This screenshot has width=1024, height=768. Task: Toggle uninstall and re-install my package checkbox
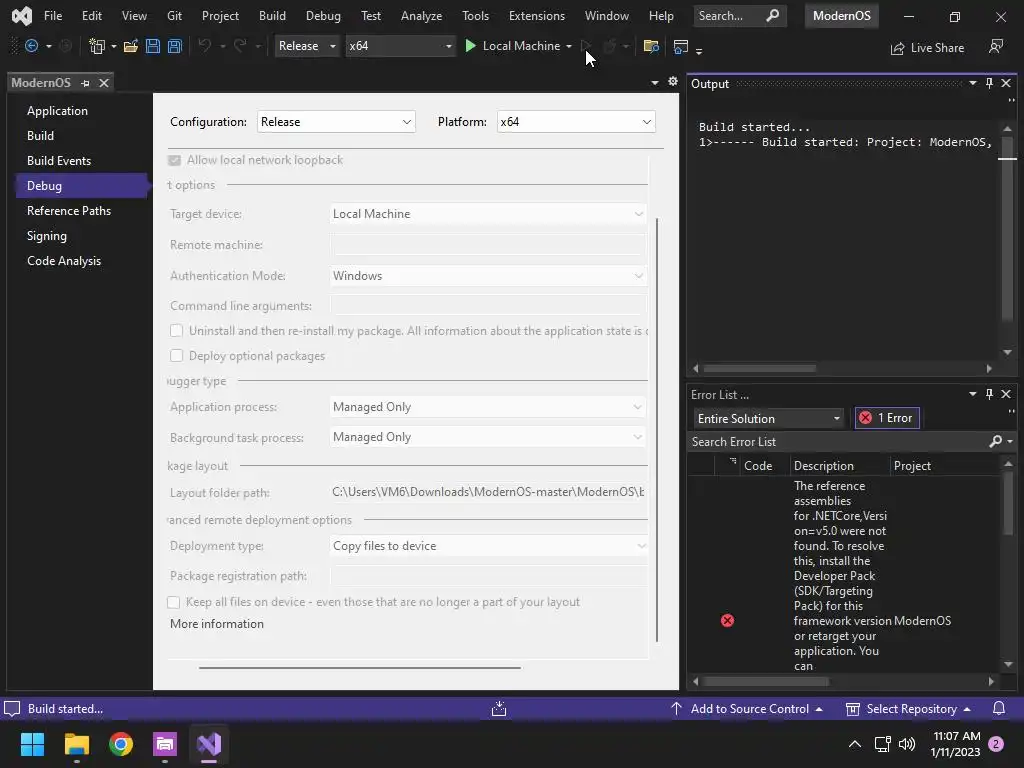pyautogui.click(x=176, y=330)
